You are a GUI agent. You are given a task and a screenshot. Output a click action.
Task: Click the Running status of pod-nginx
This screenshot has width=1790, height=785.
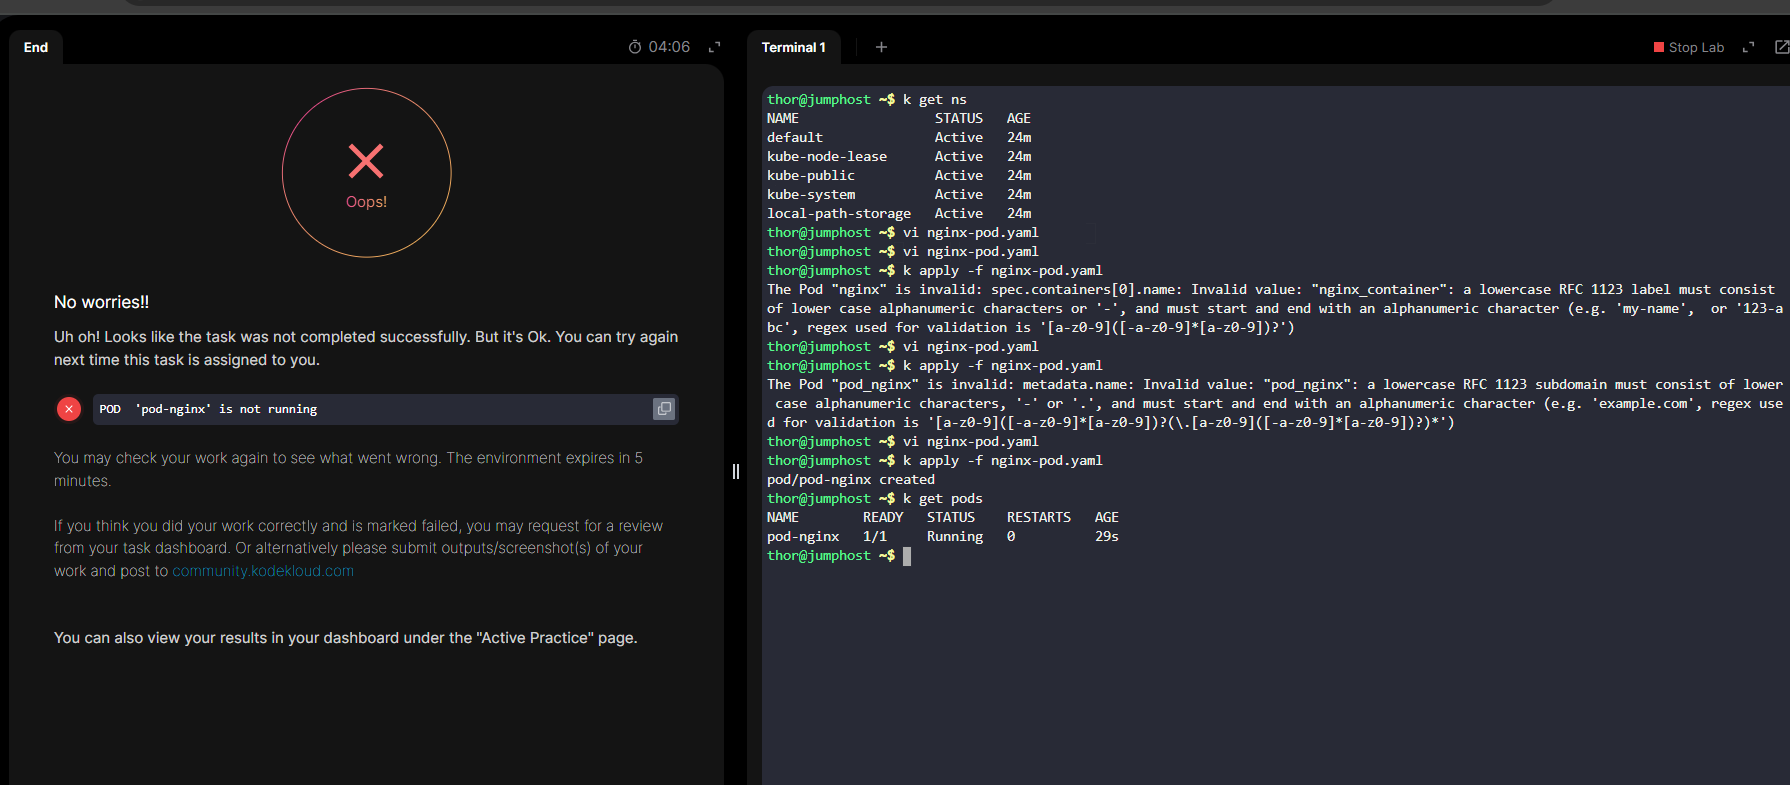point(955,537)
